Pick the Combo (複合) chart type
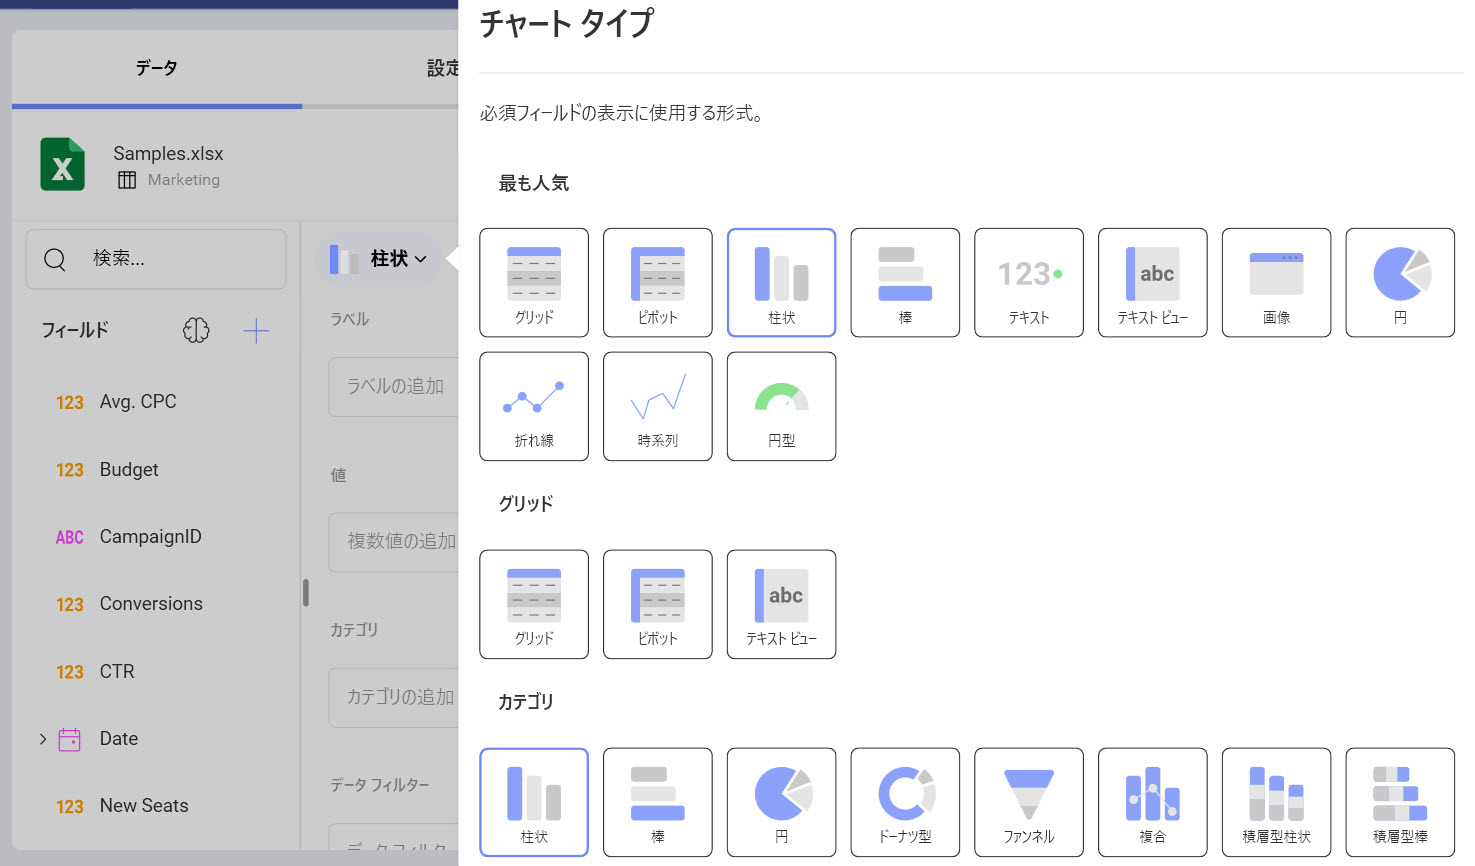 click(1152, 802)
